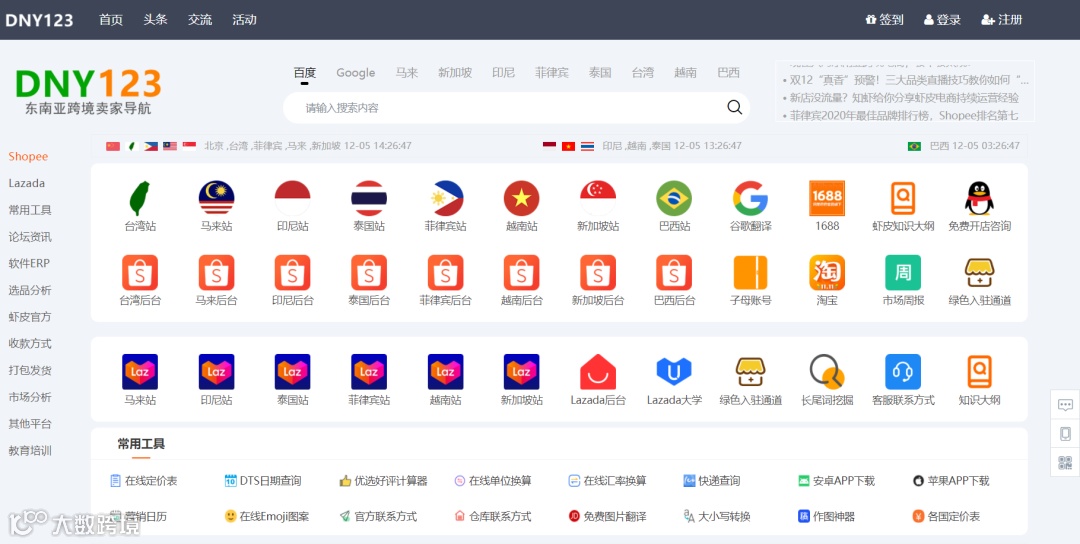This screenshot has height=544, width=1080.
Task: Open the 淘宝 icon
Action: click(827, 273)
